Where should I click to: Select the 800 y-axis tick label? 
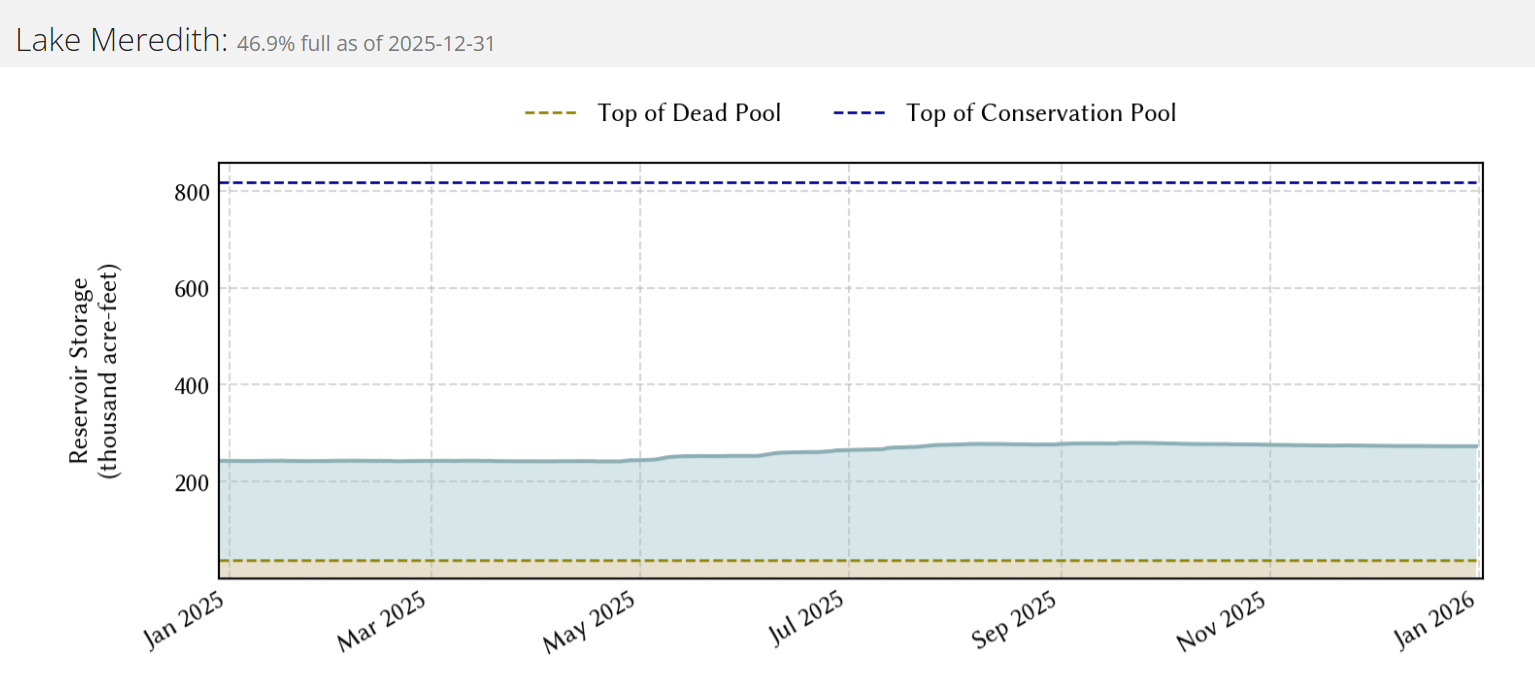(x=190, y=192)
